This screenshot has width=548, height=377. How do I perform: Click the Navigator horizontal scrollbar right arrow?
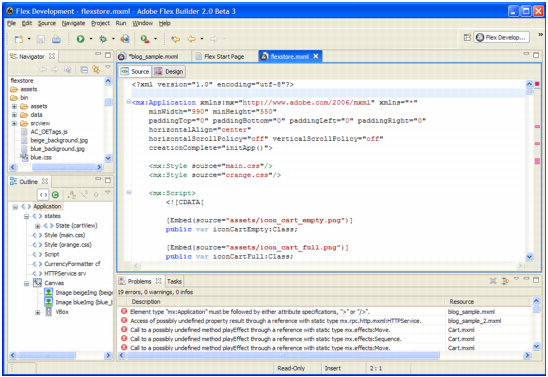pos(99,167)
